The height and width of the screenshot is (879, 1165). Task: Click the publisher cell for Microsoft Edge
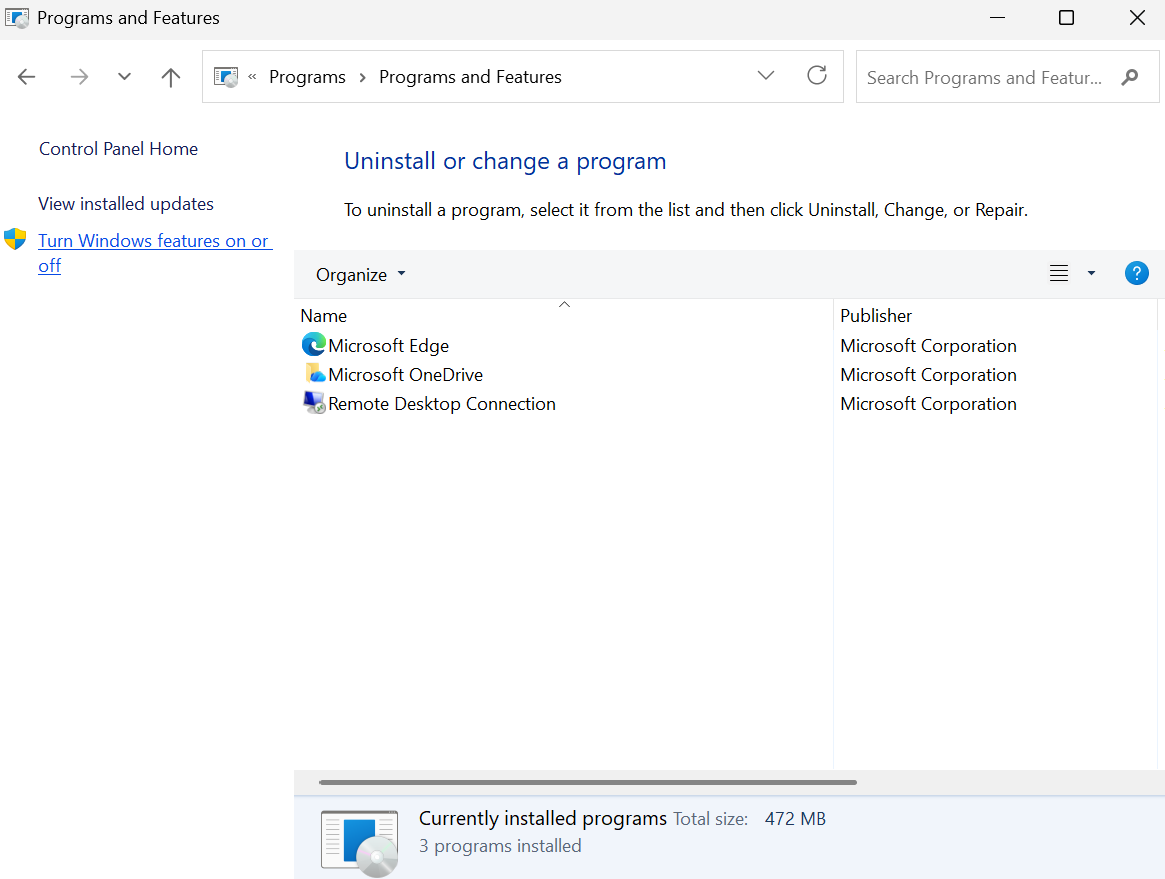tap(928, 346)
